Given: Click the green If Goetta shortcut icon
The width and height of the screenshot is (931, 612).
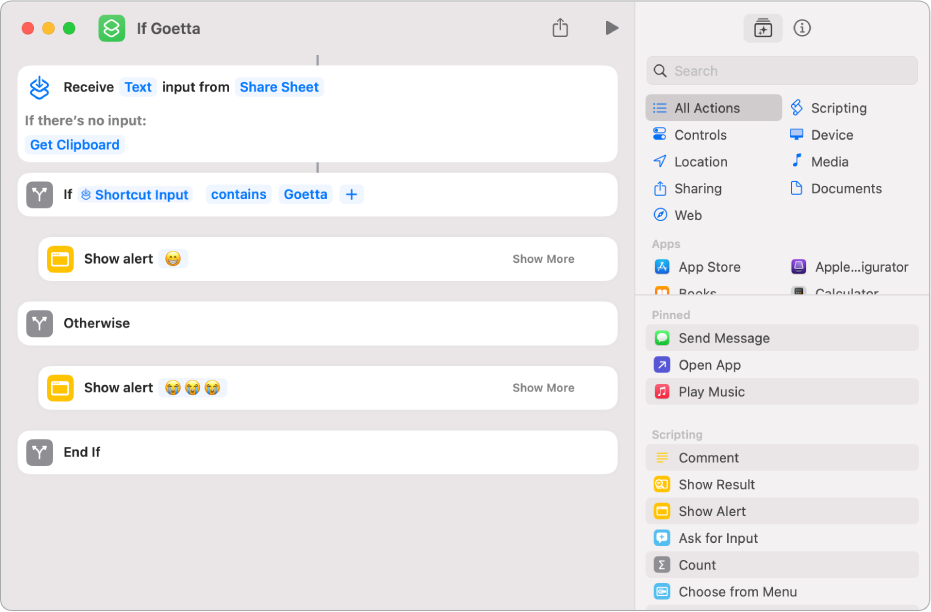Looking at the screenshot, I should (x=112, y=28).
